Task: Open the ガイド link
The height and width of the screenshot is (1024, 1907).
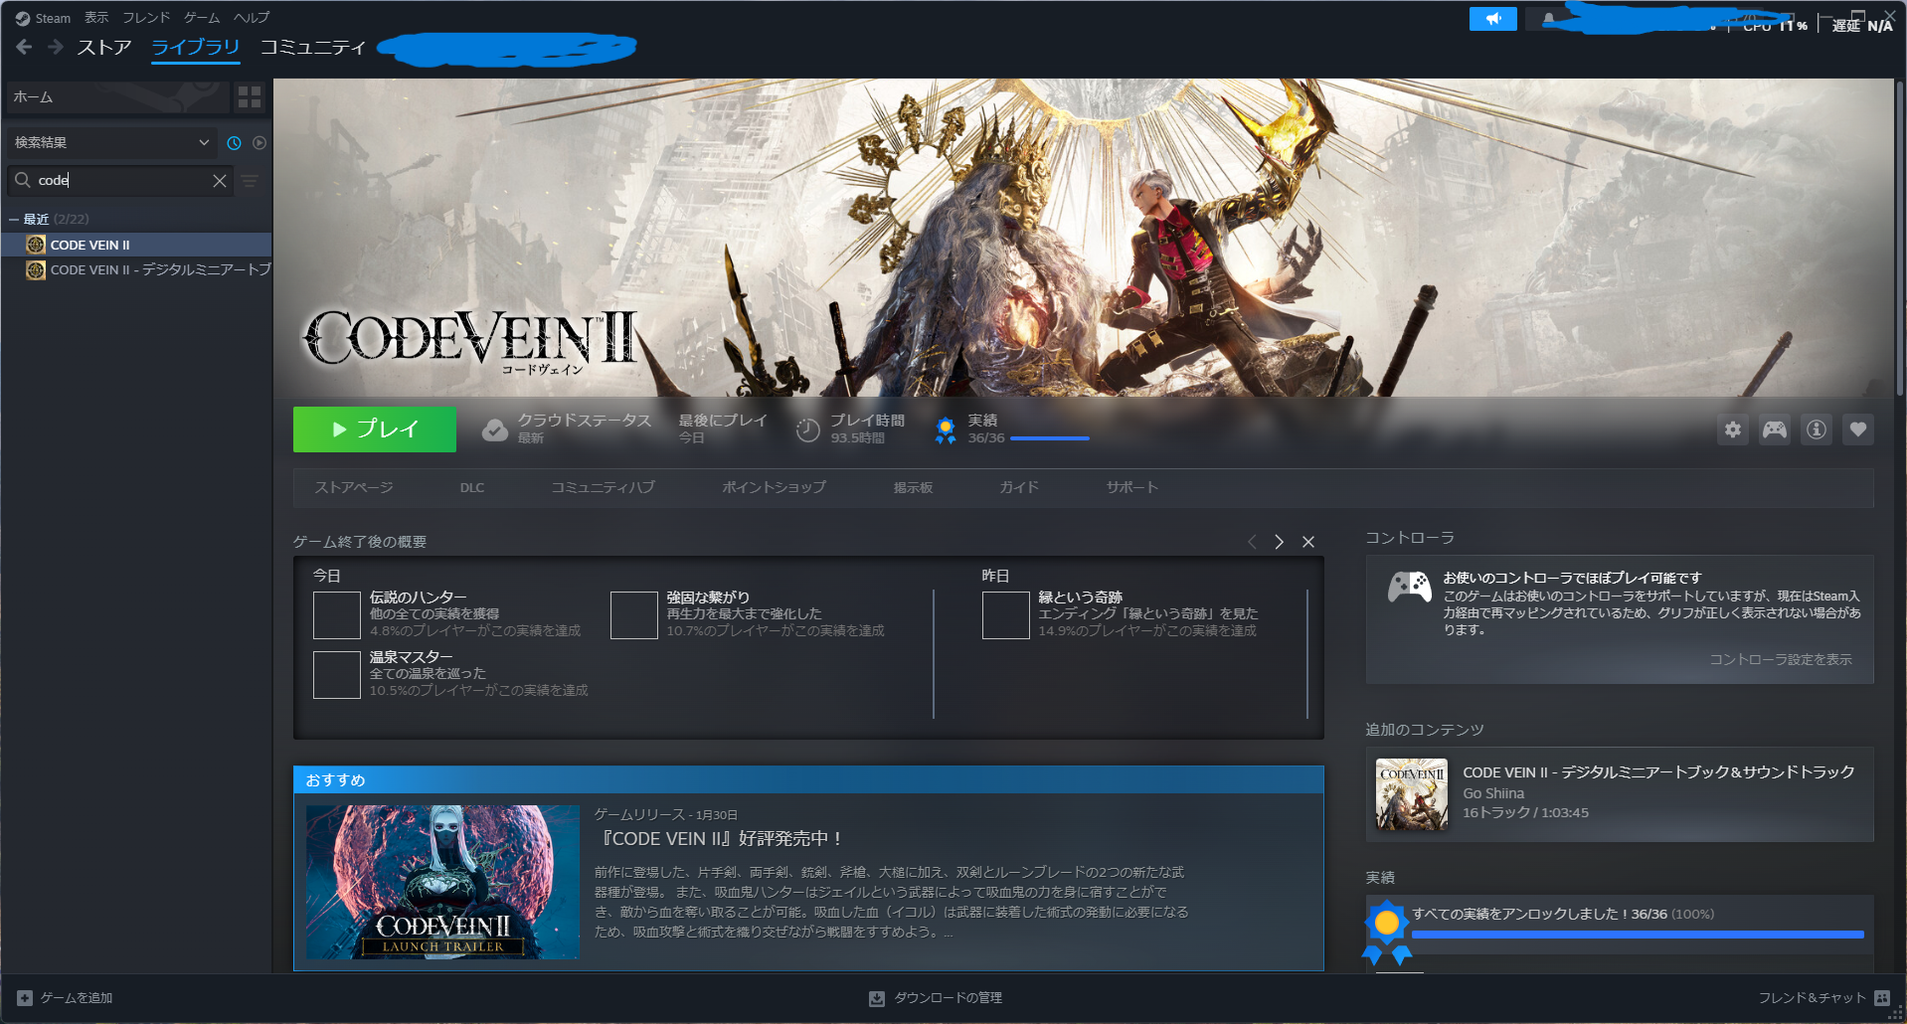Action: (x=1019, y=487)
